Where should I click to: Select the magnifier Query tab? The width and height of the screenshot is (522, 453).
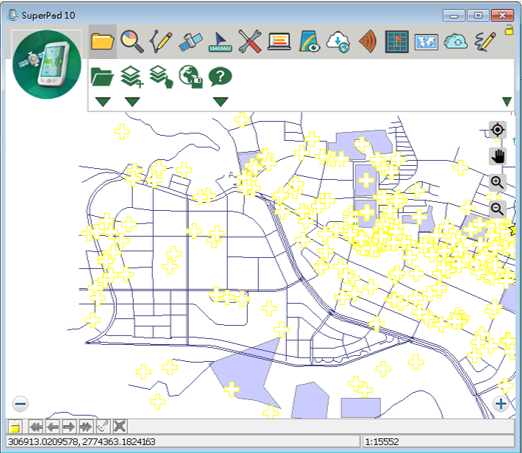(132, 41)
